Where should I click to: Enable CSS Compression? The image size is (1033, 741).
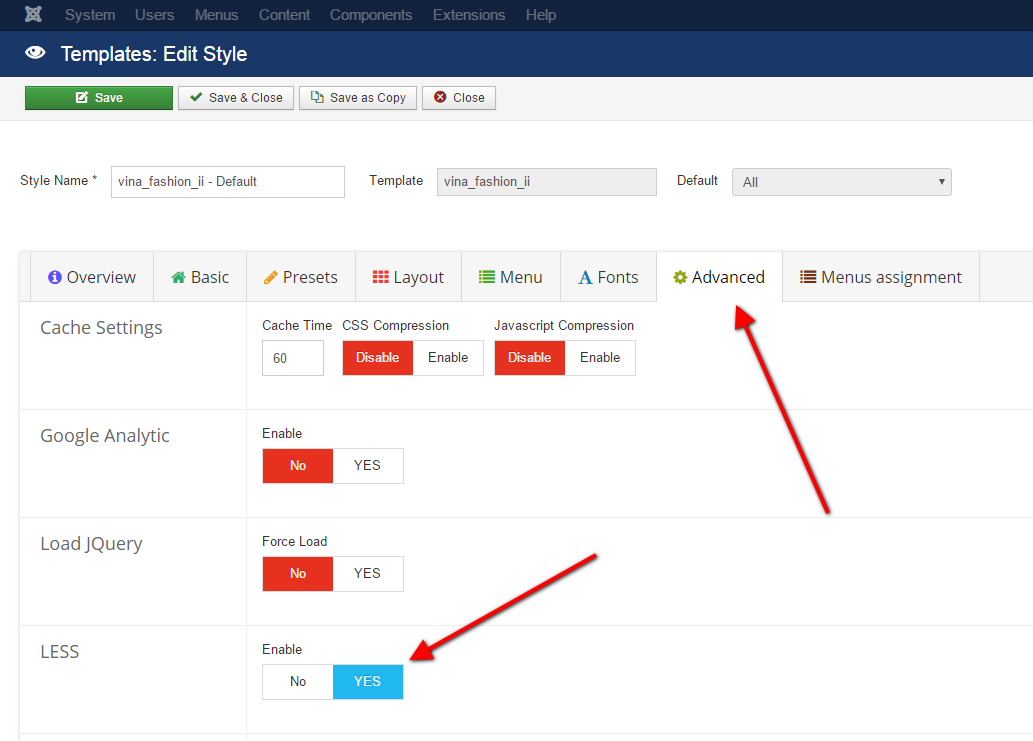click(x=448, y=358)
